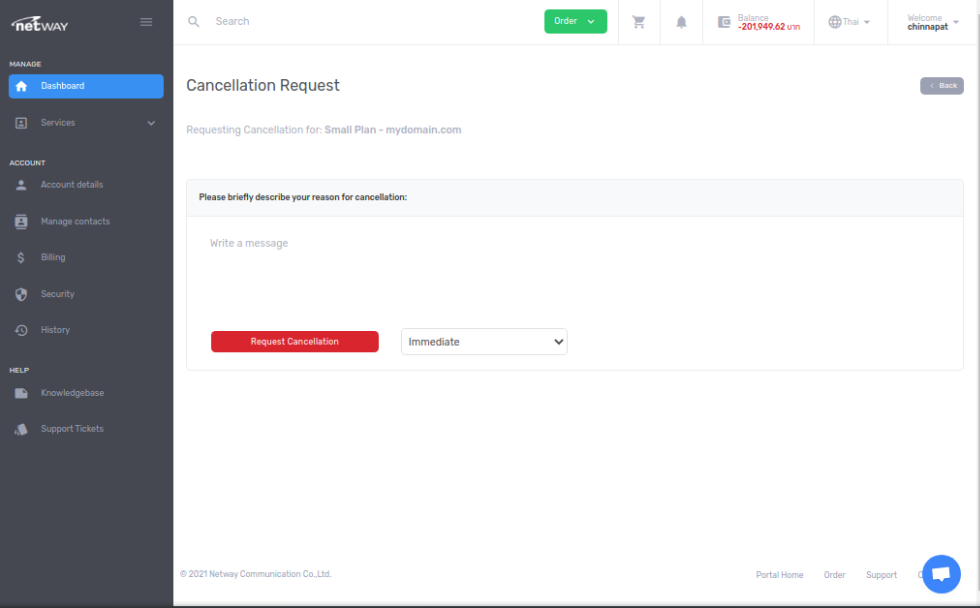
Task: Expand the Services sidebar menu
Action: click(85, 123)
